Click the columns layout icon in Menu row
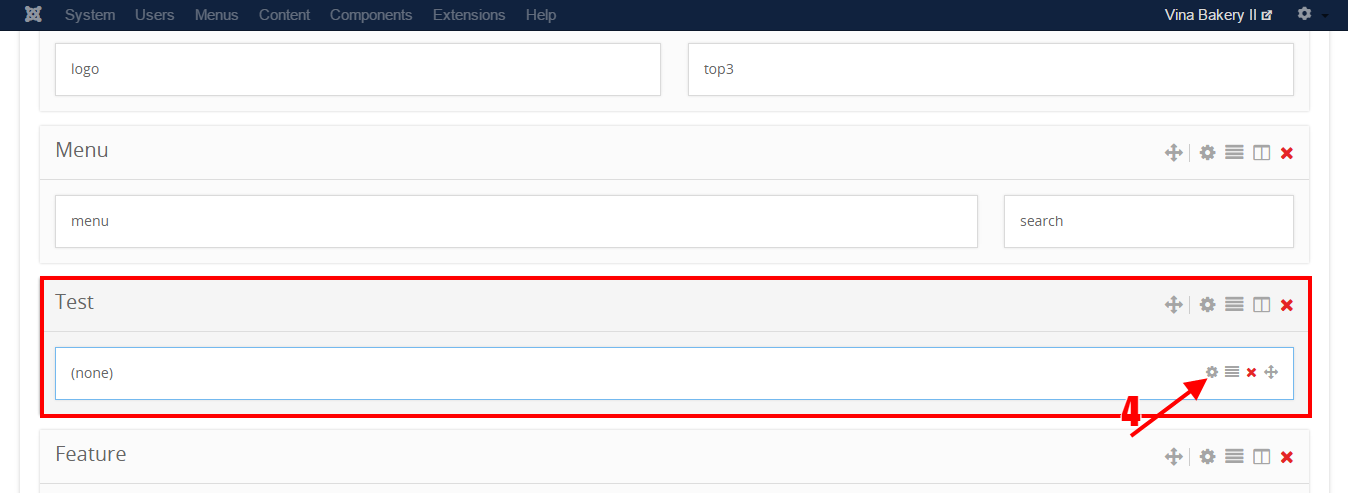The width and height of the screenshot is (1348, 493). click(1262, 153)
